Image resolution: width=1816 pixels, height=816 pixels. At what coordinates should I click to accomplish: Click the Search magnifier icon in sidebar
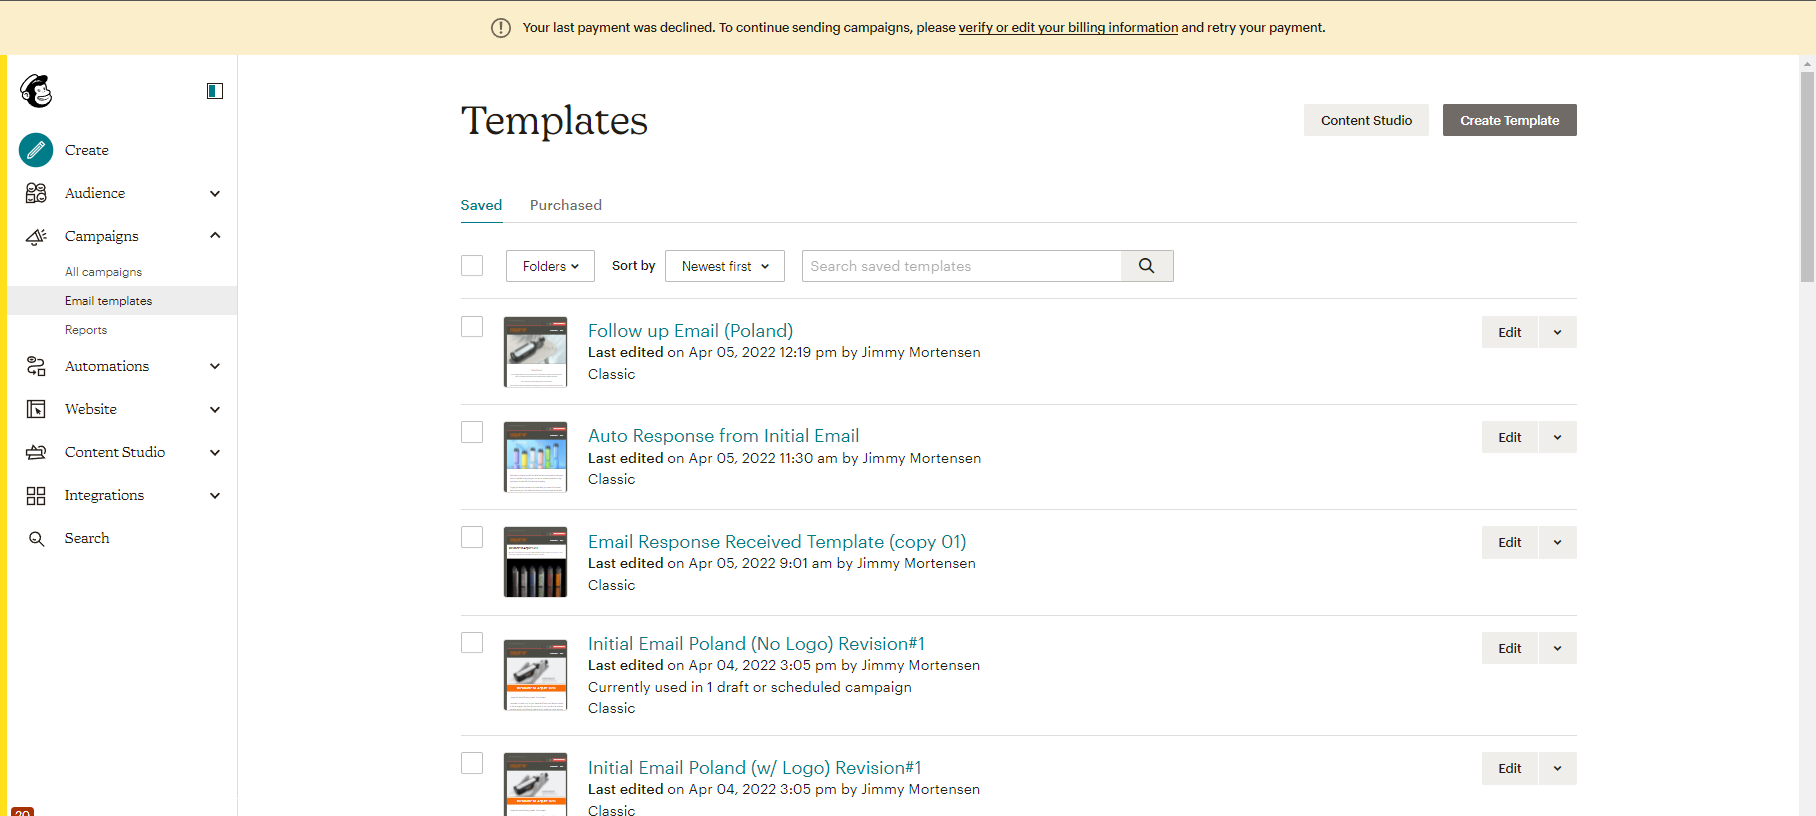36,538
